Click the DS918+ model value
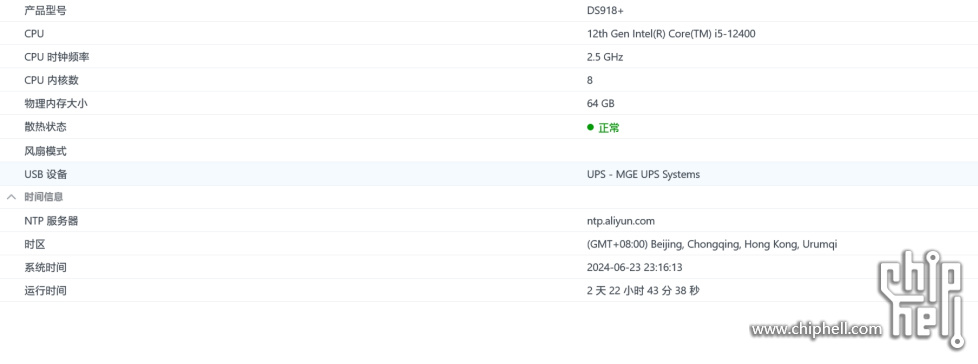This screenshot has width=978, height=364. click(605, 11)
